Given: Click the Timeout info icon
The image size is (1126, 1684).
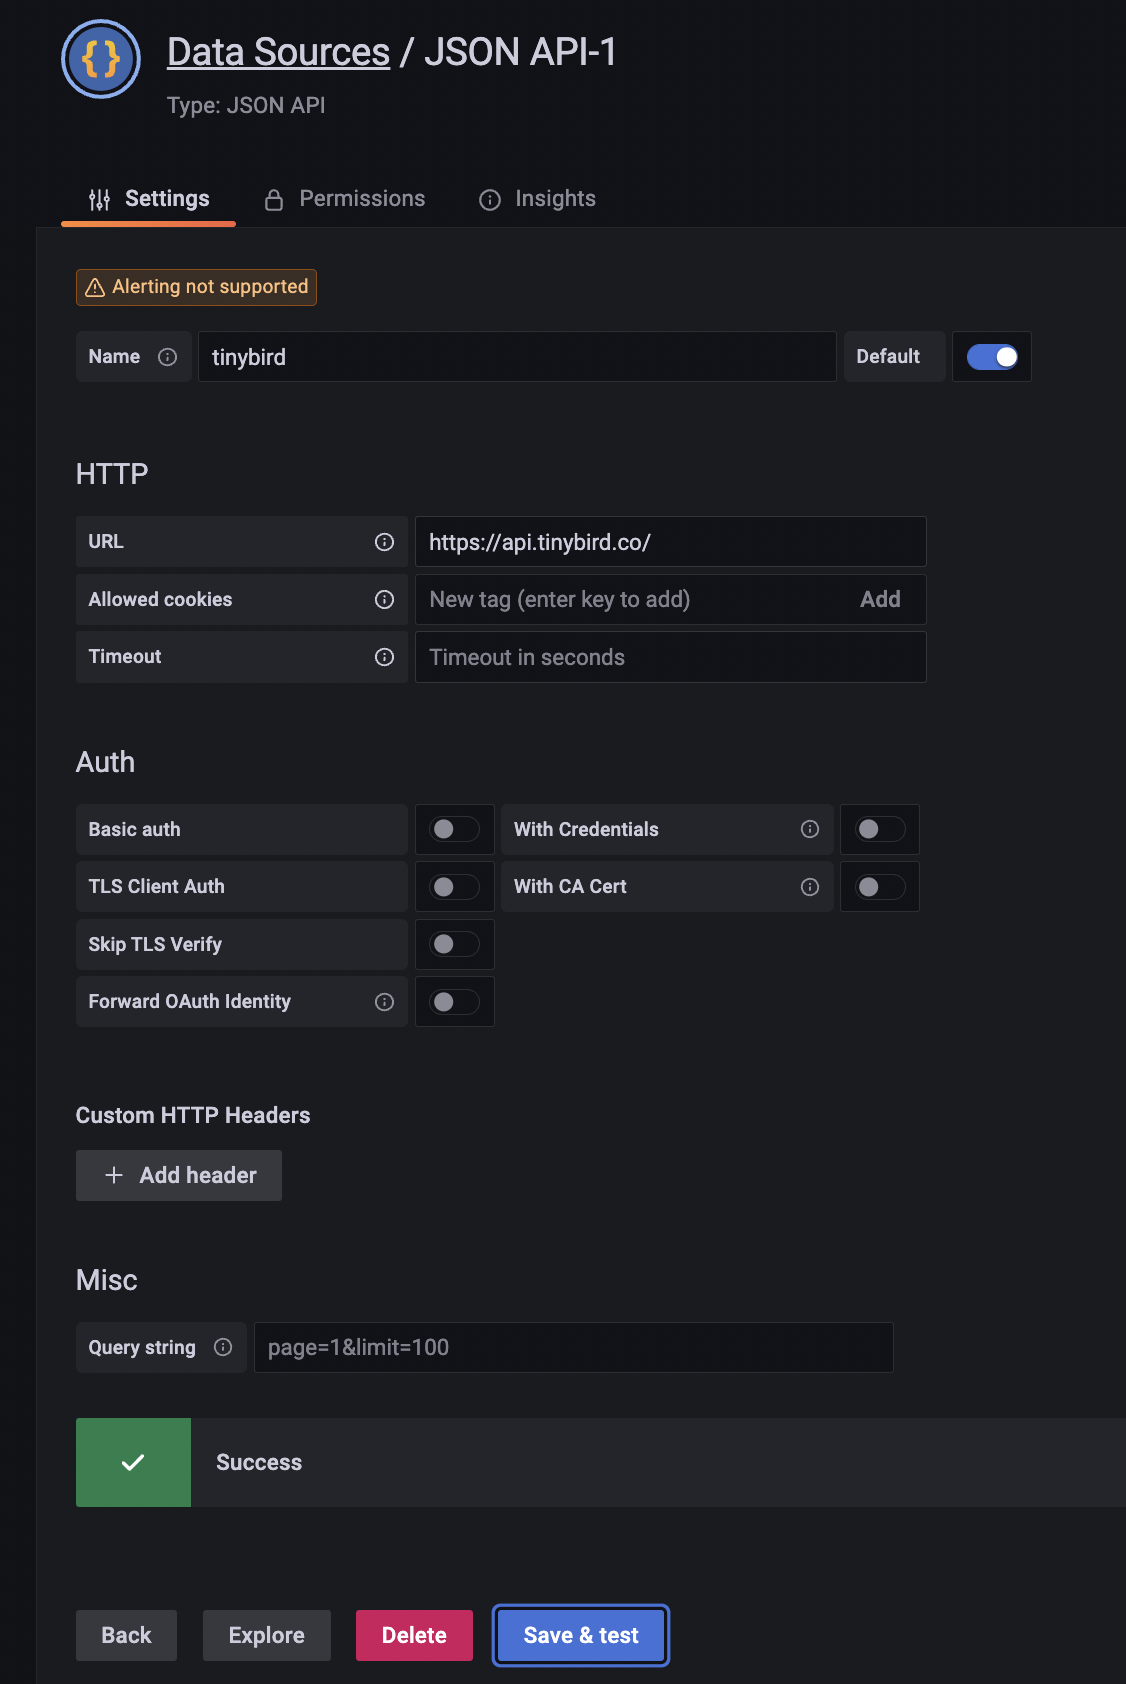Looking at the screenshot, I should 384,657.
